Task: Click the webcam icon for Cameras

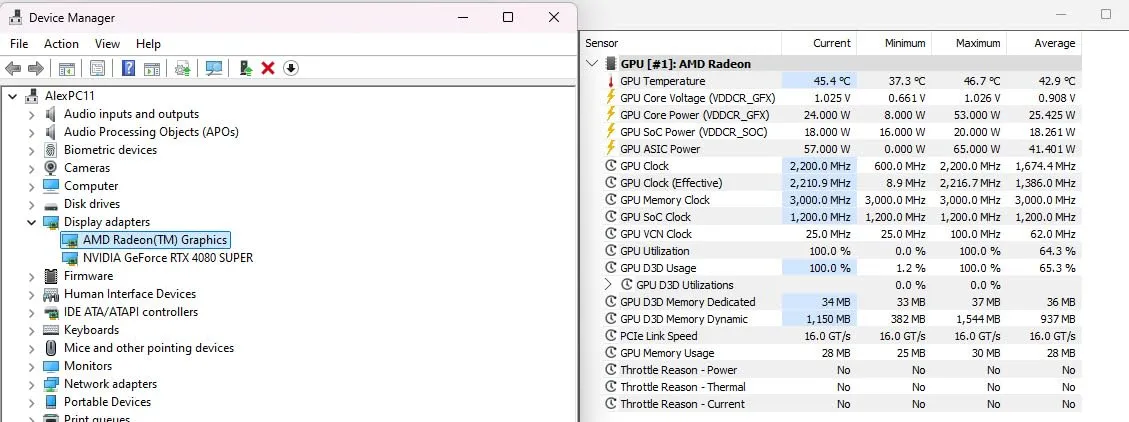Action: click(51, 168)
